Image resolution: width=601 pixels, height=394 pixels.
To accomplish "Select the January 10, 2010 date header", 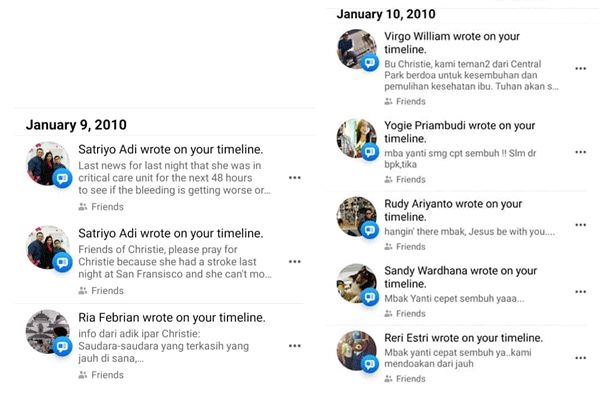I will [386, 14].
